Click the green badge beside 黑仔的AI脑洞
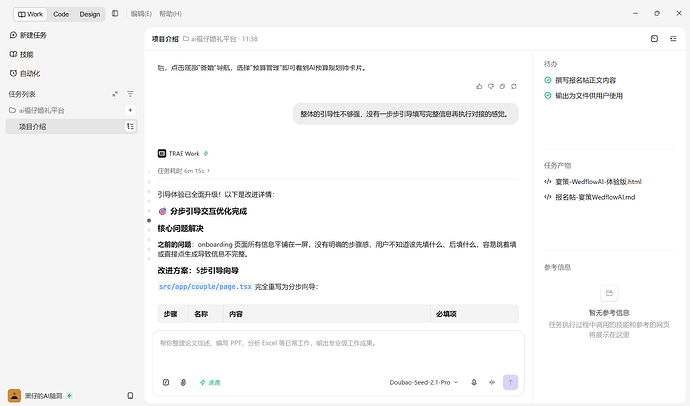The image size is (690, 406). coord(69,395)
